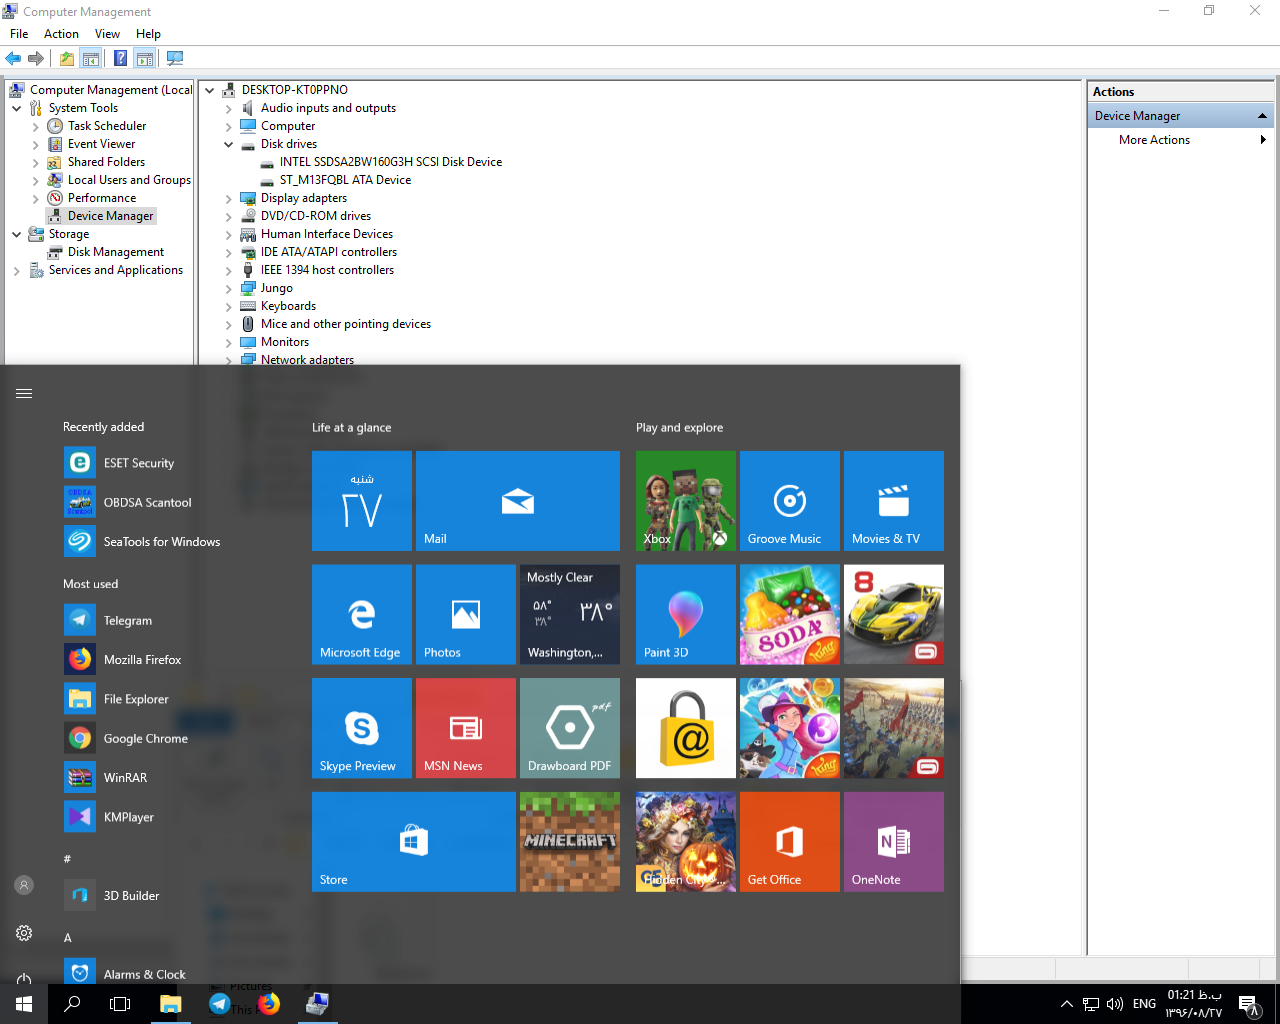Screen dimensions: 1280x1024
Task: Open the Drawboard PDF tile
Action: [x=570, y=728]
